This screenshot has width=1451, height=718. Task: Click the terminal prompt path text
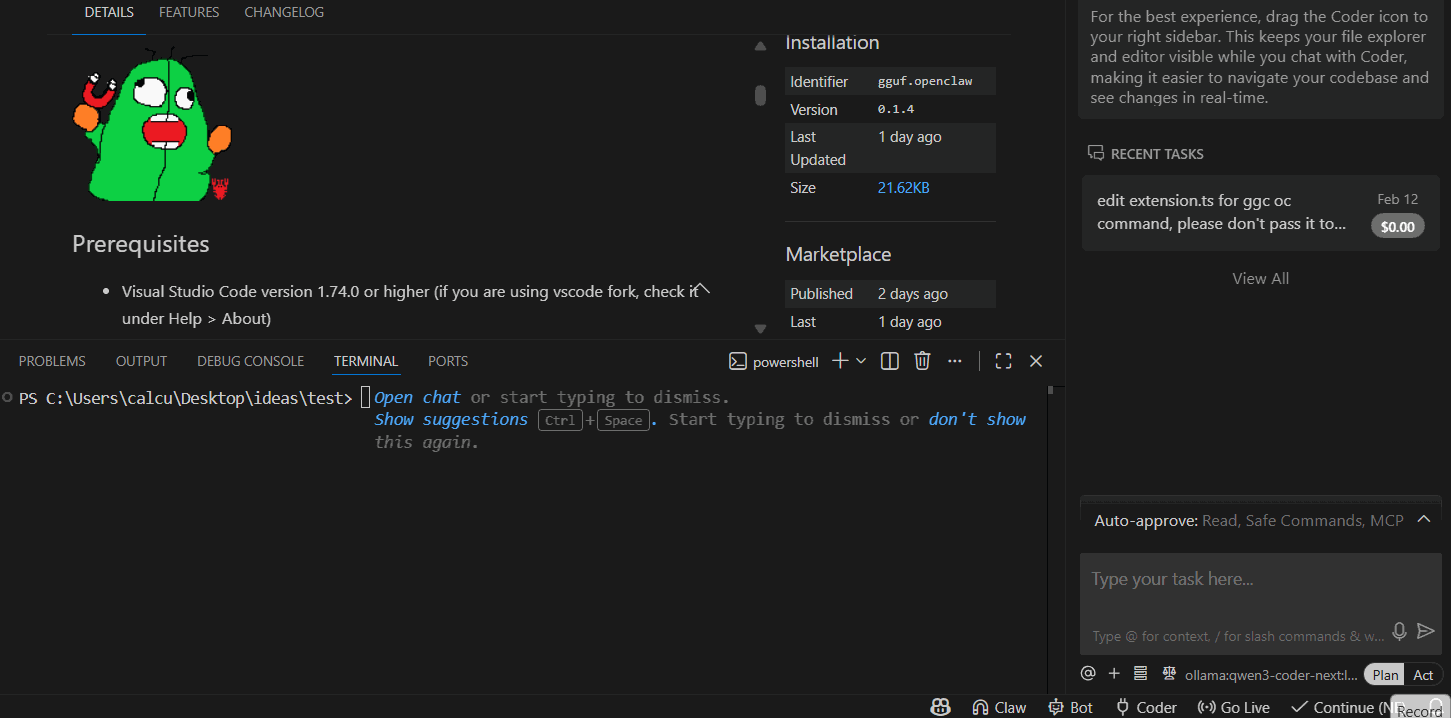click(x=185, y=397)
